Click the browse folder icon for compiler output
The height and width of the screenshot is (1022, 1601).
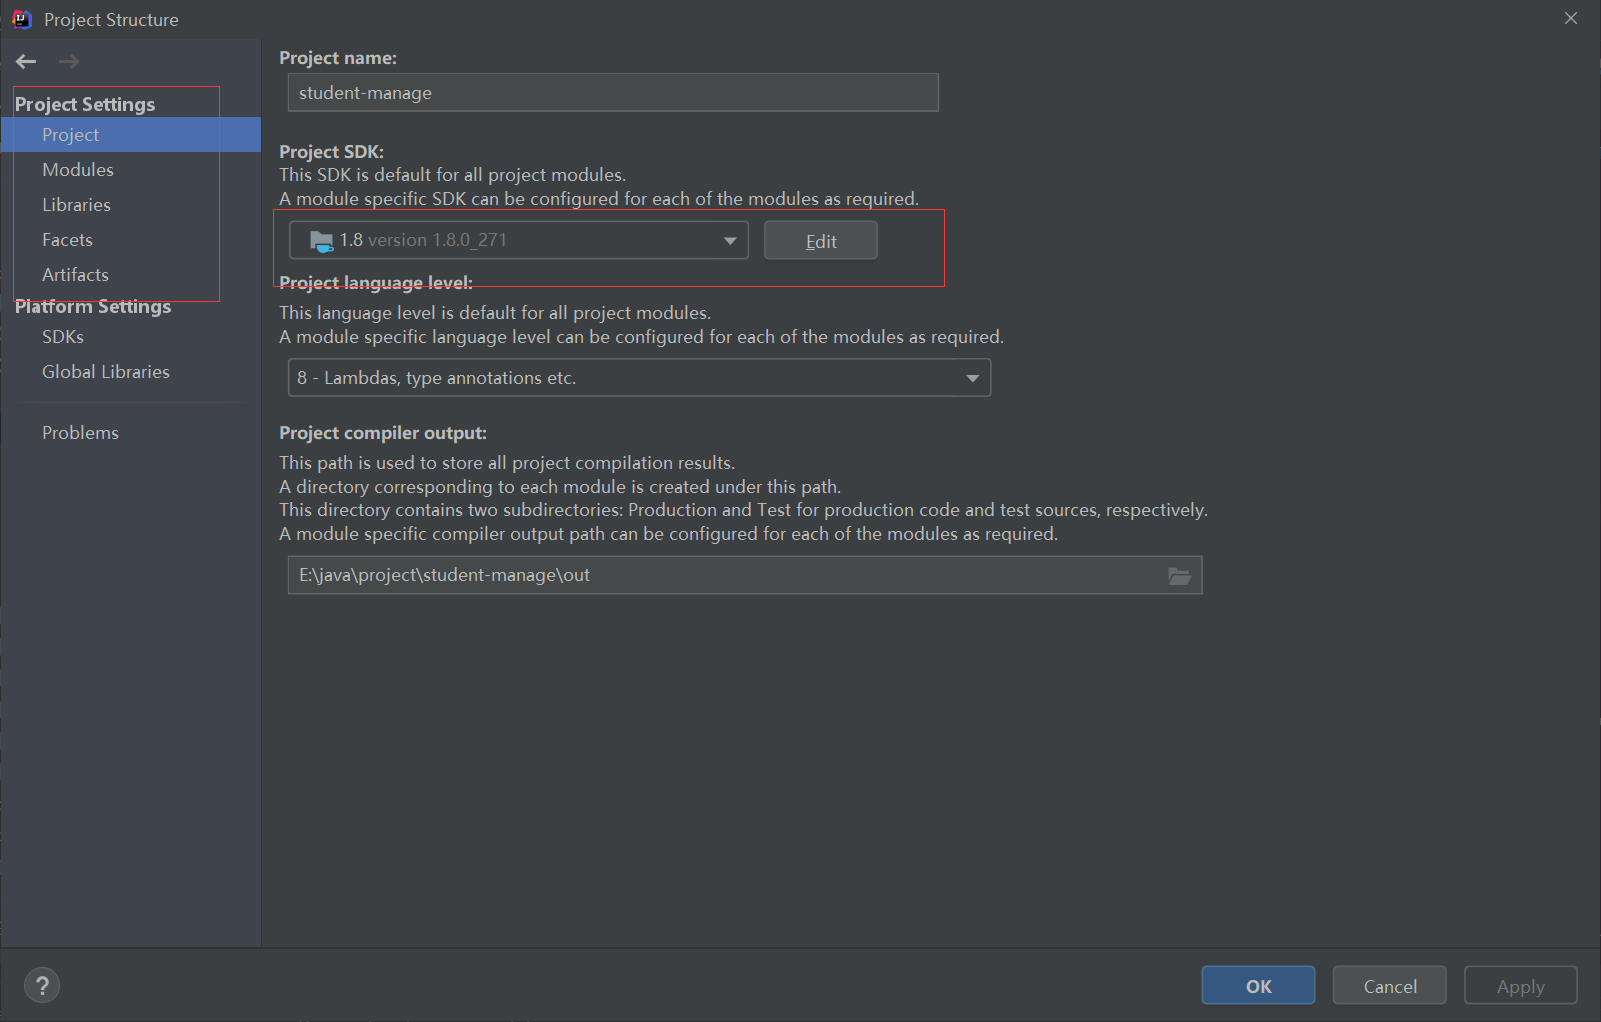pos(1180,575)
